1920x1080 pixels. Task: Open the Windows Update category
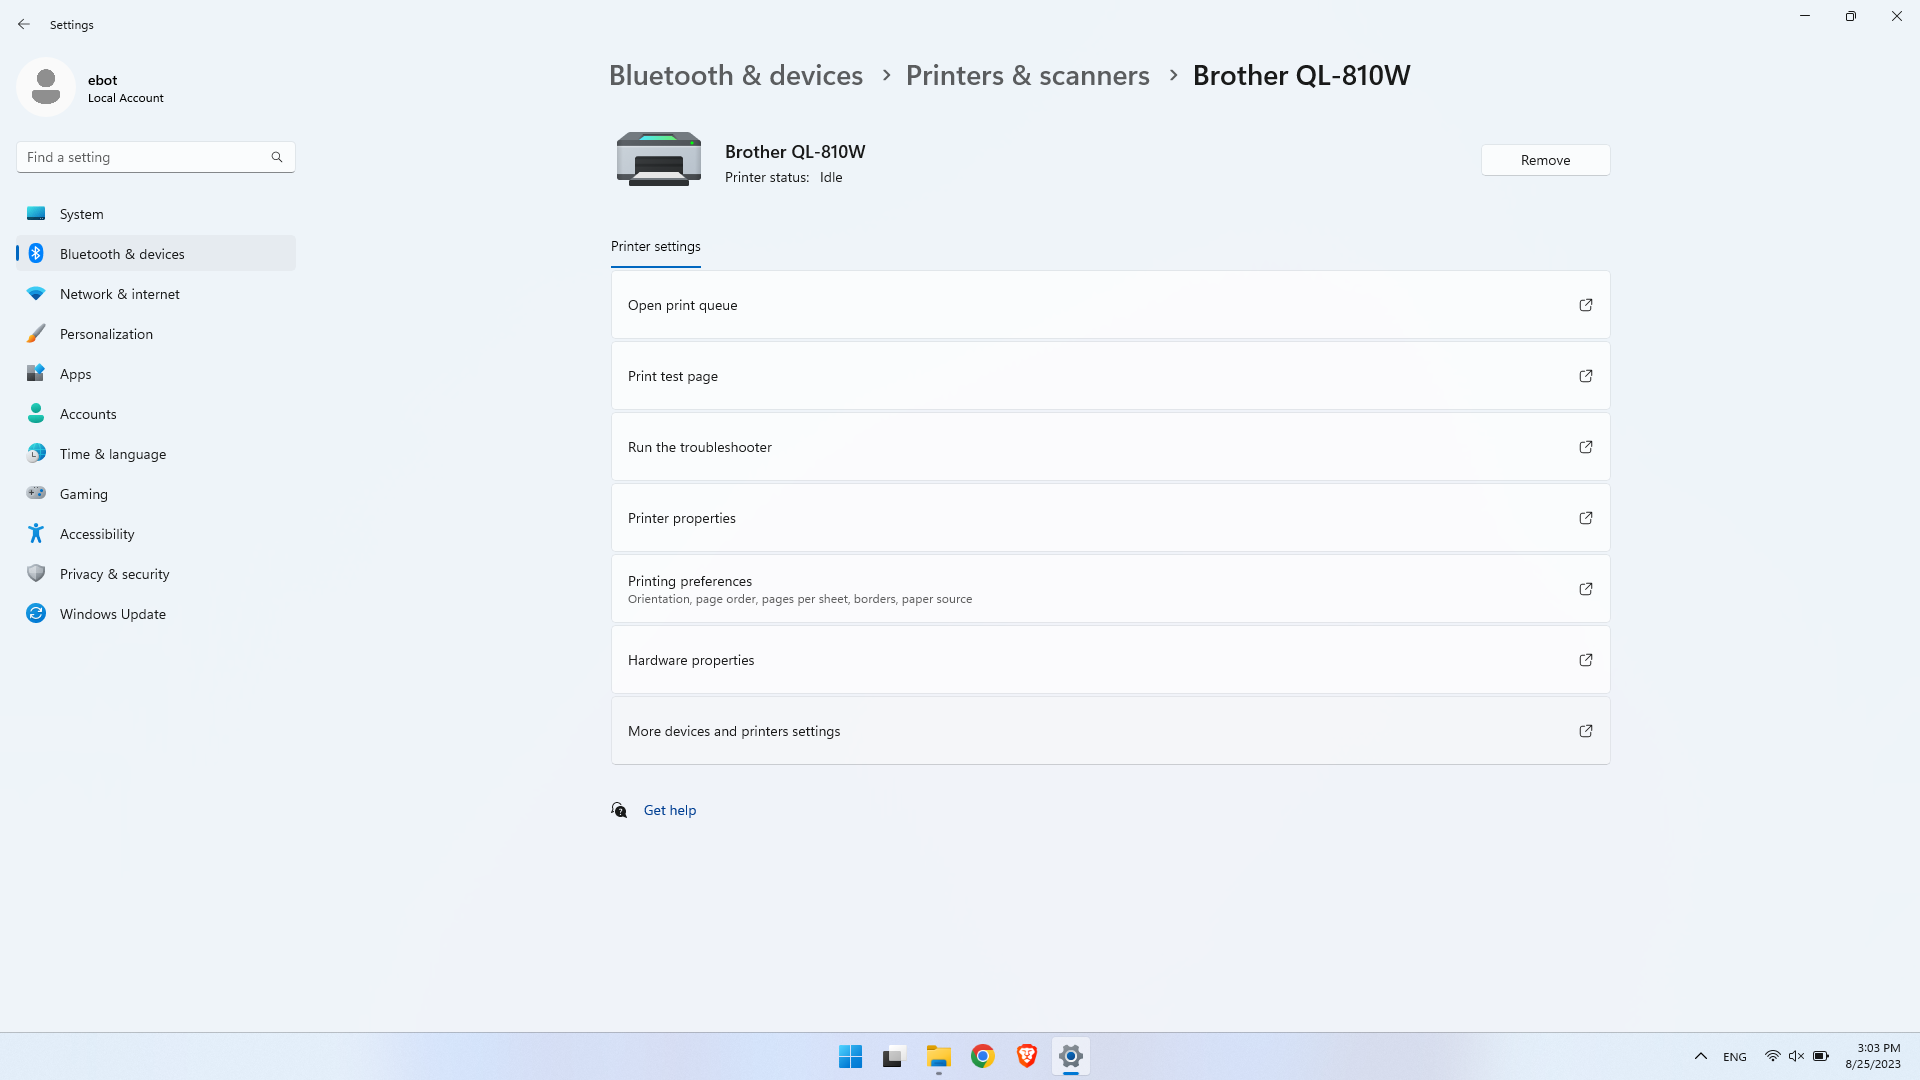156,613
